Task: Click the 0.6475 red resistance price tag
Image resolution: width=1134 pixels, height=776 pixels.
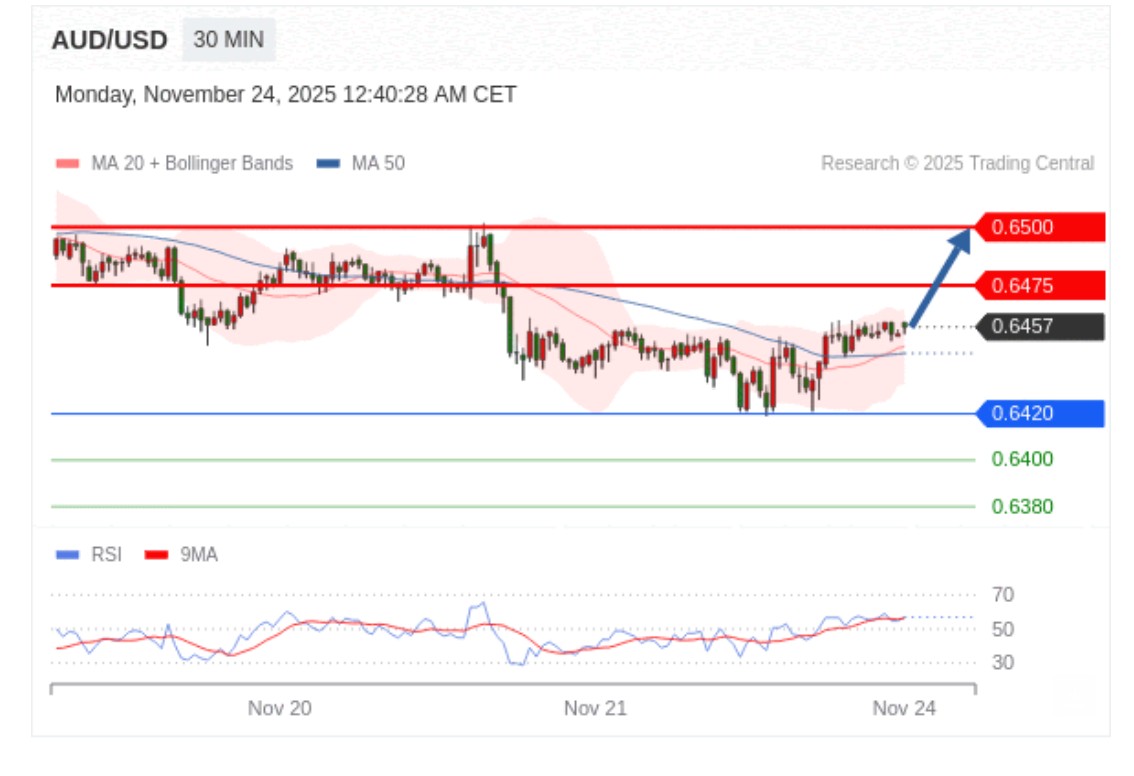Action: 1040,286
